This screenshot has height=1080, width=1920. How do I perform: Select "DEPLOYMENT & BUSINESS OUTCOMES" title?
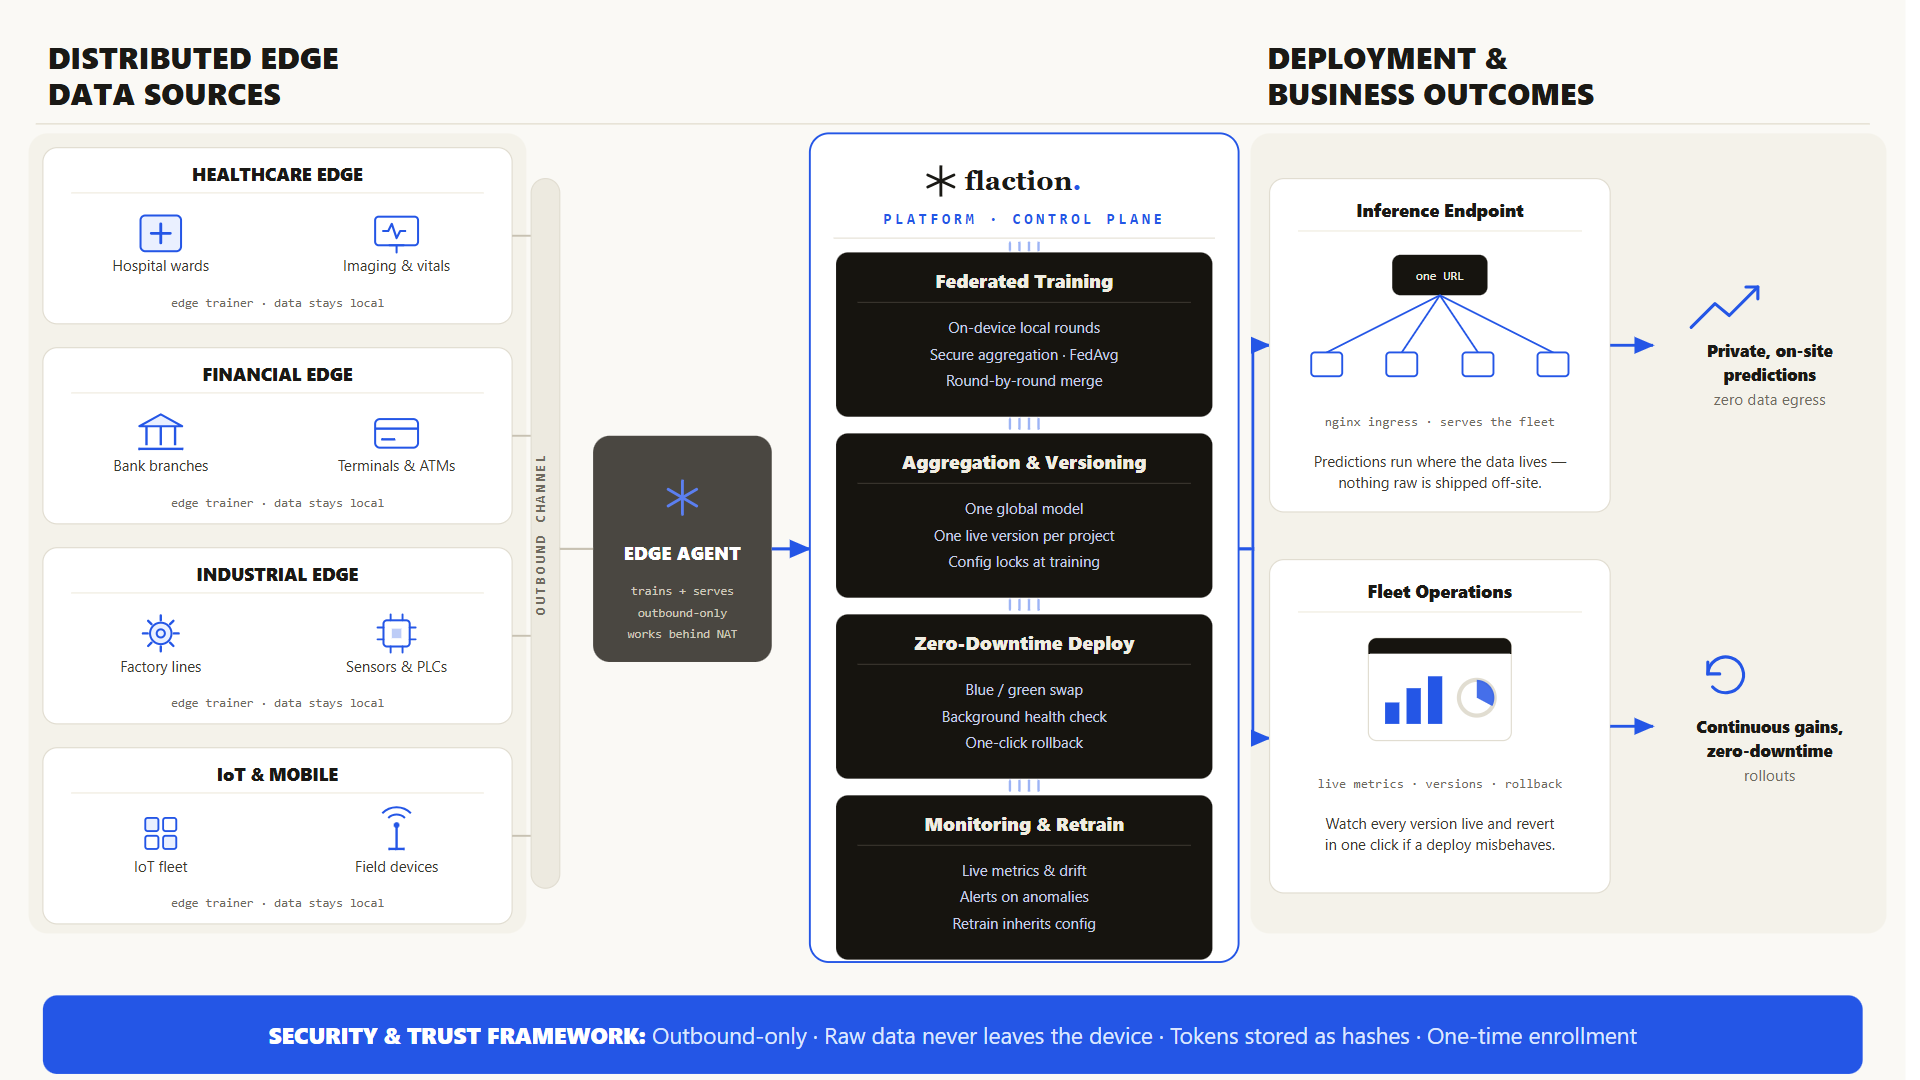(1430, 76)
